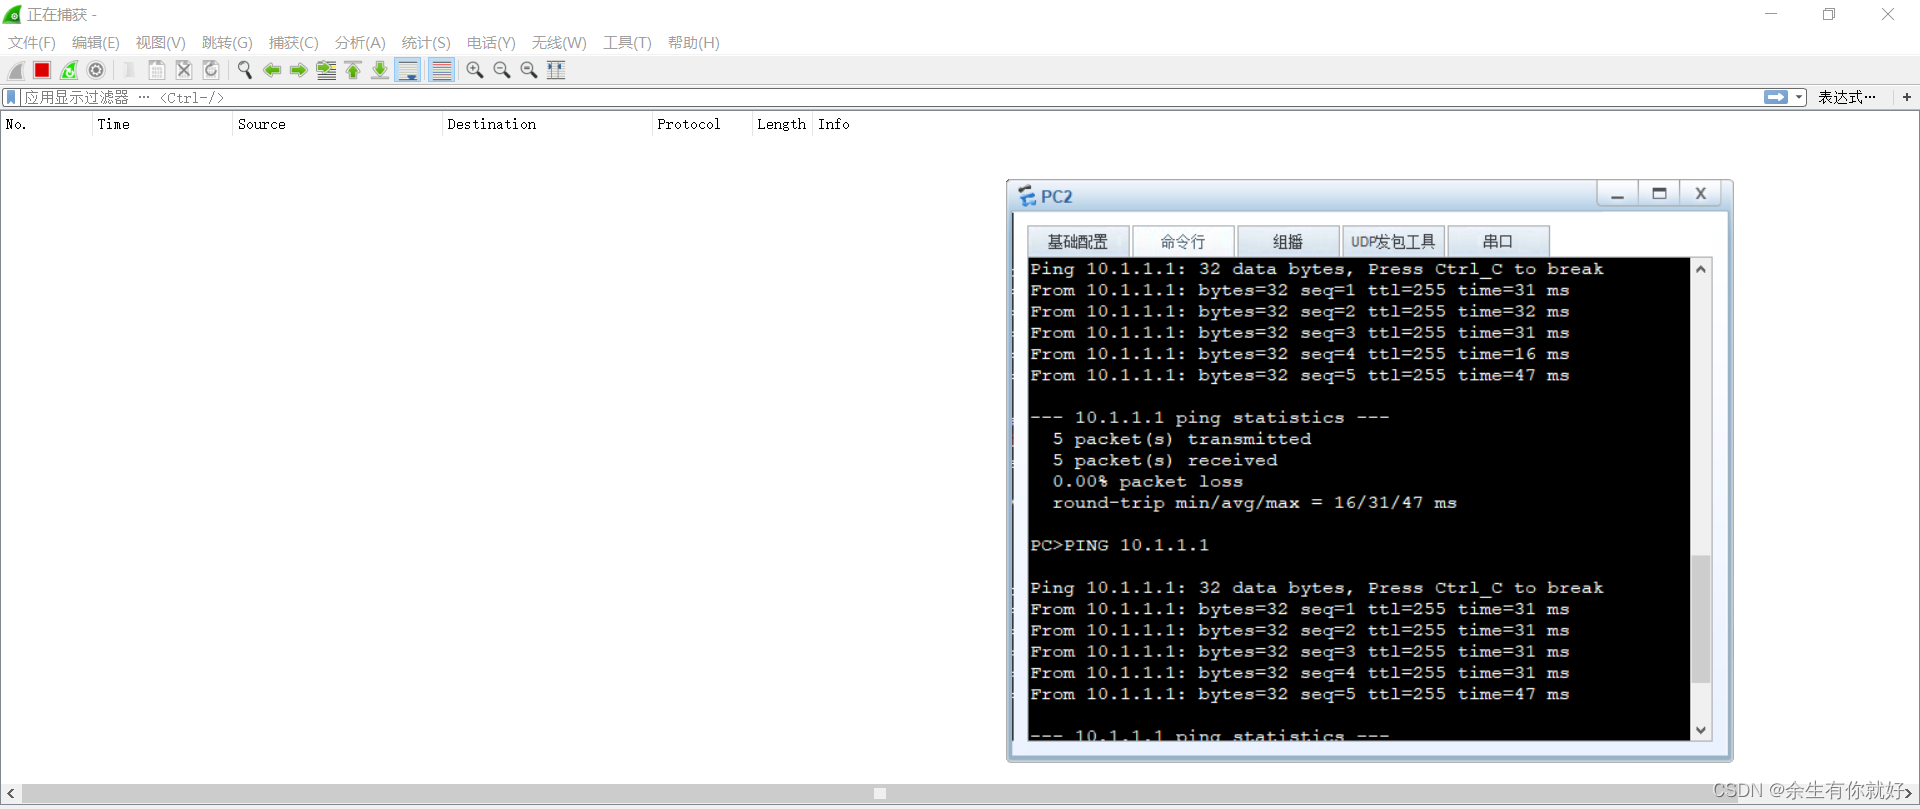1920x809 pixels.
Task: Sort by the No. column header
Action: [46, 124]
